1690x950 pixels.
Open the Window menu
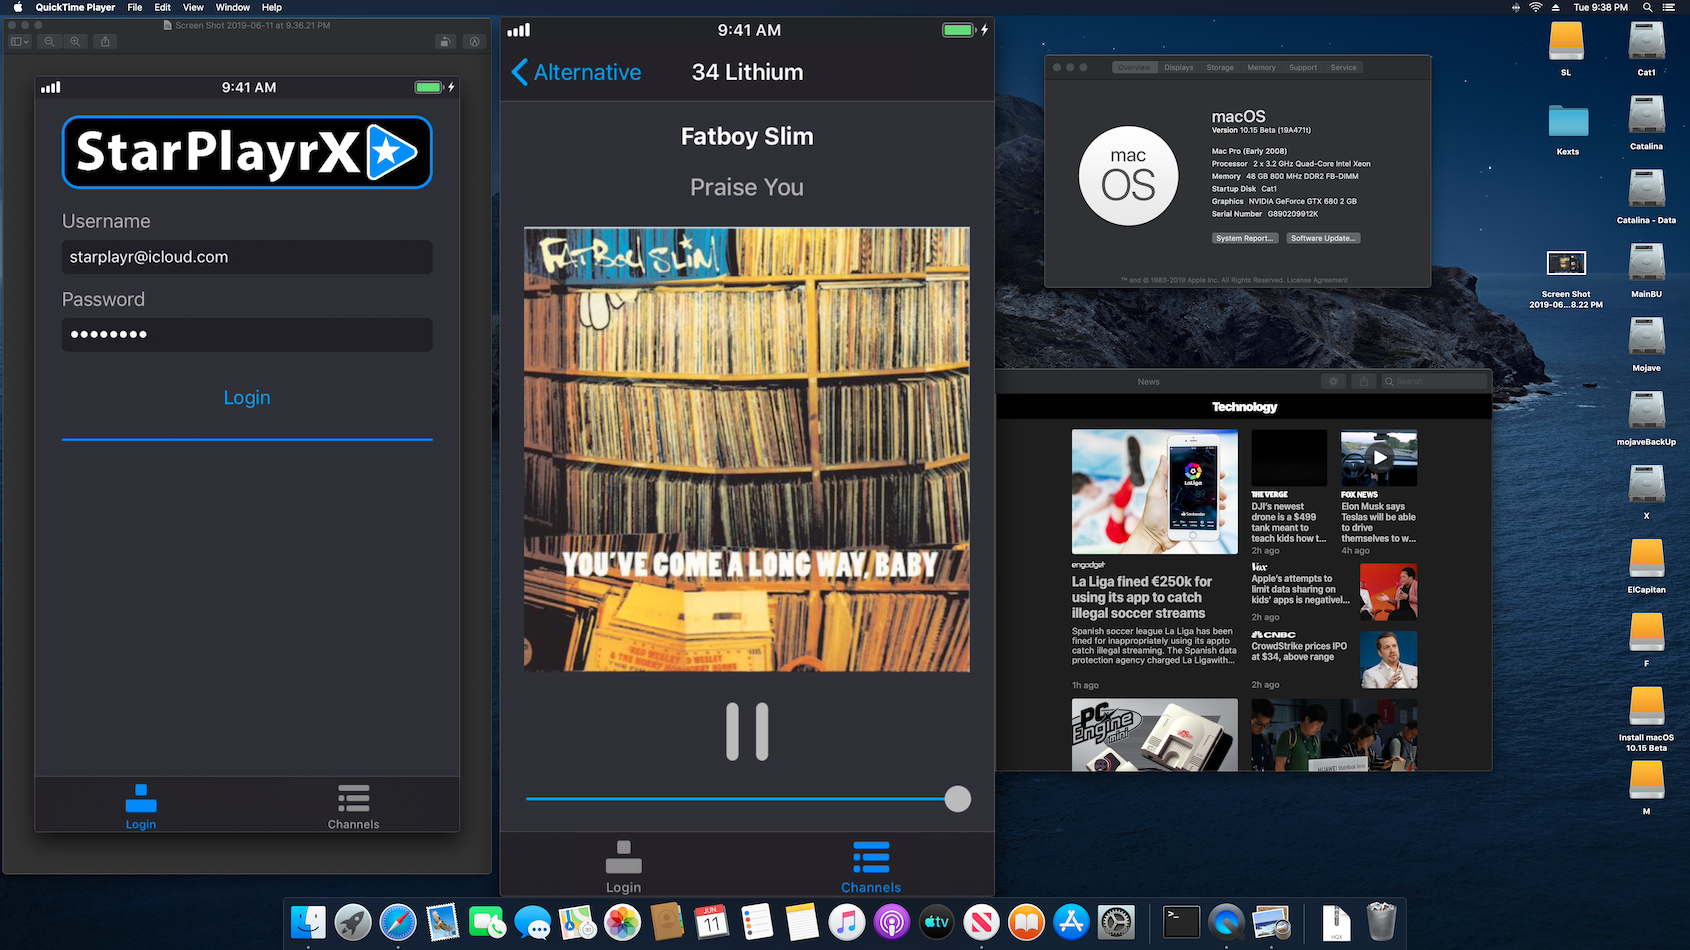pos(233,7)
